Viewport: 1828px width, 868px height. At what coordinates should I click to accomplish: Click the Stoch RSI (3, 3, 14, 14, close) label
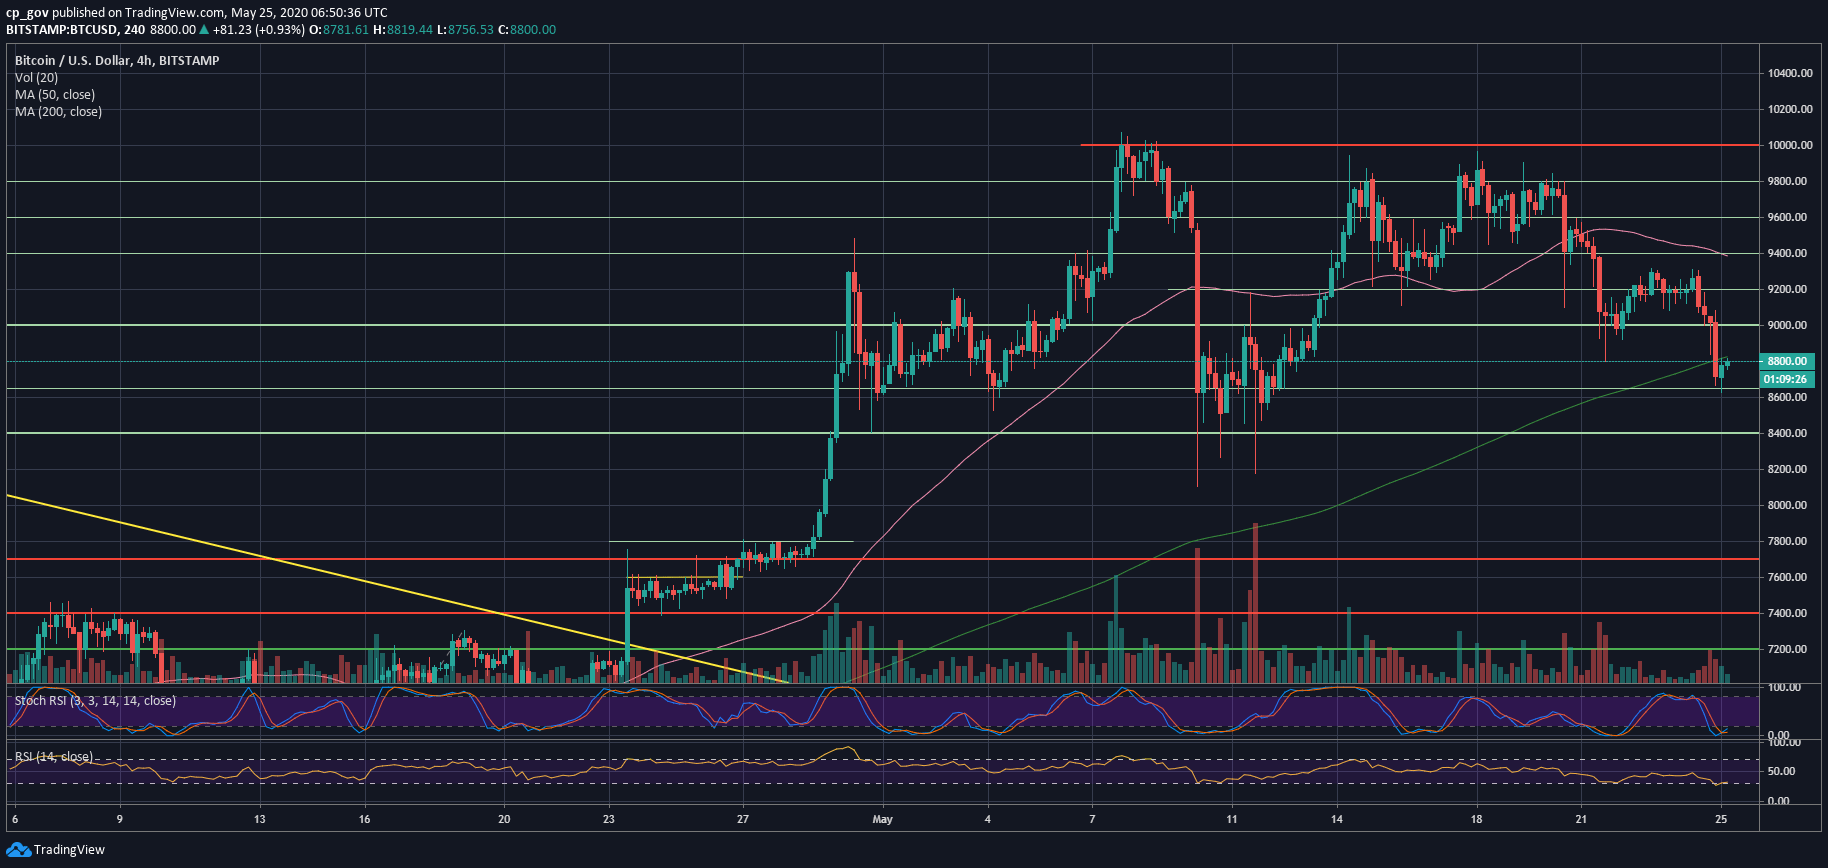pyautogui.click(x=95, y=700)
